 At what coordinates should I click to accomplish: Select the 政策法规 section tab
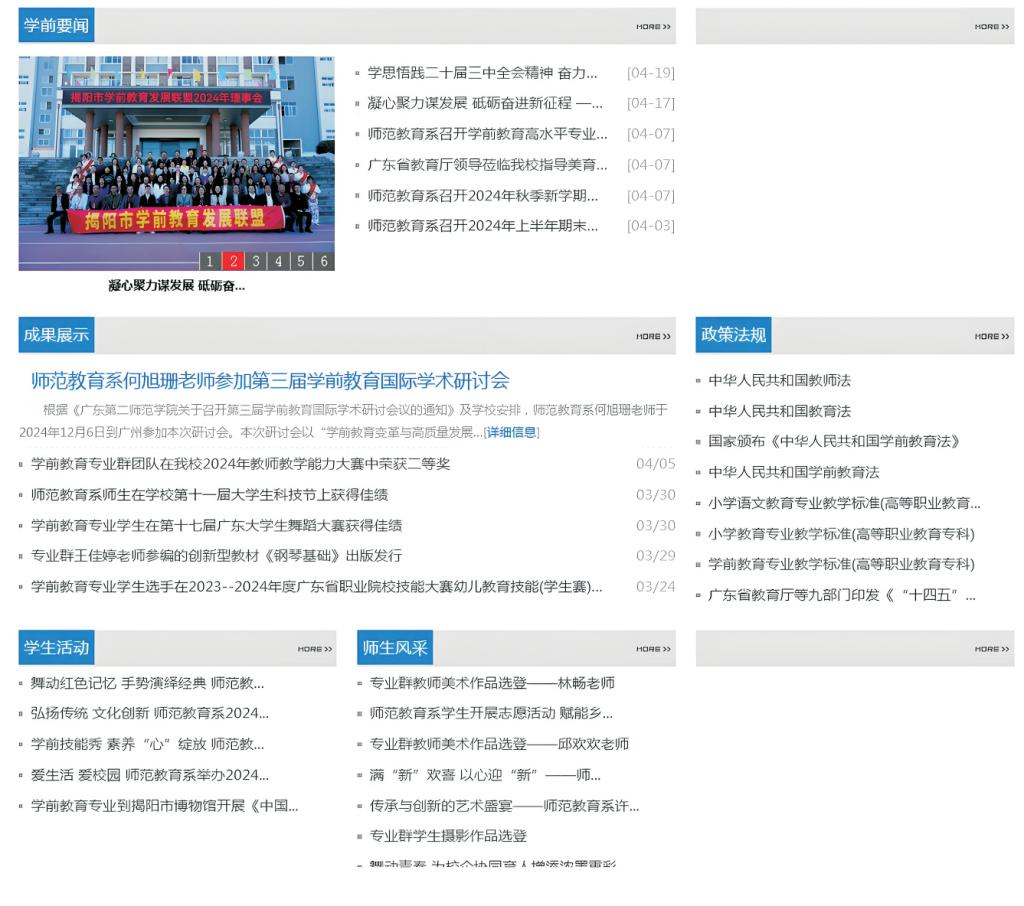point(733,335)
